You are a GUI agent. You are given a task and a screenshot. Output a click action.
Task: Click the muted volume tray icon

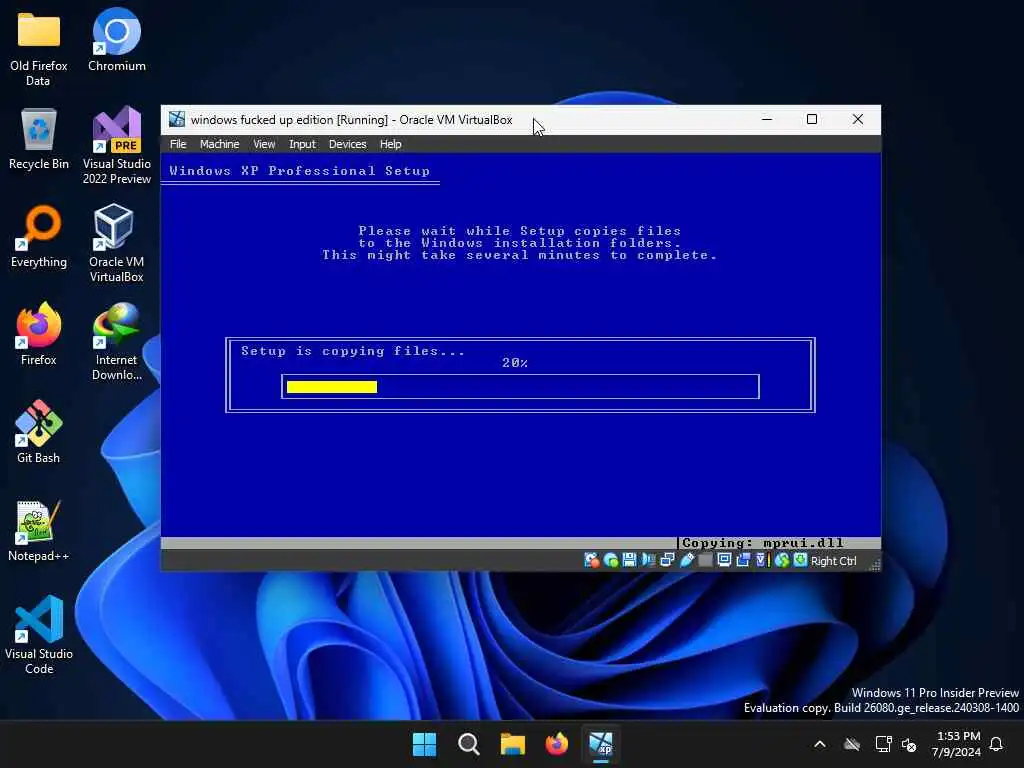(908, 744)
